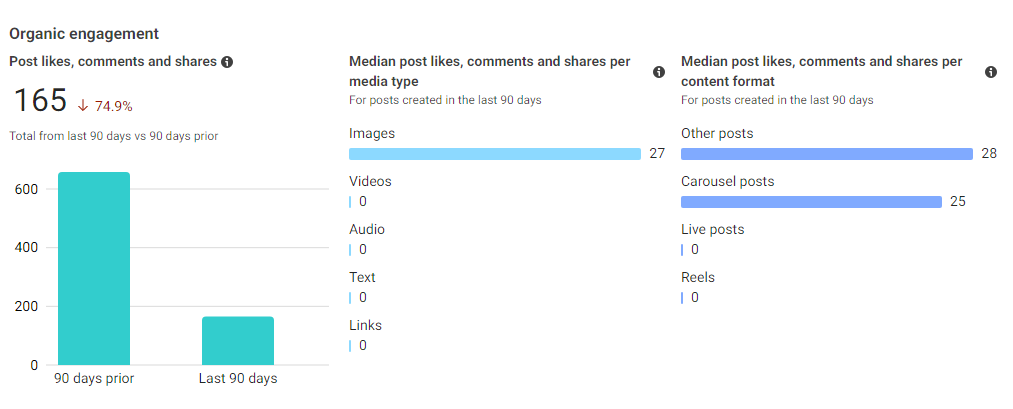Select the 90 days prior bar

pyautogui.click(x=94, y=268)
